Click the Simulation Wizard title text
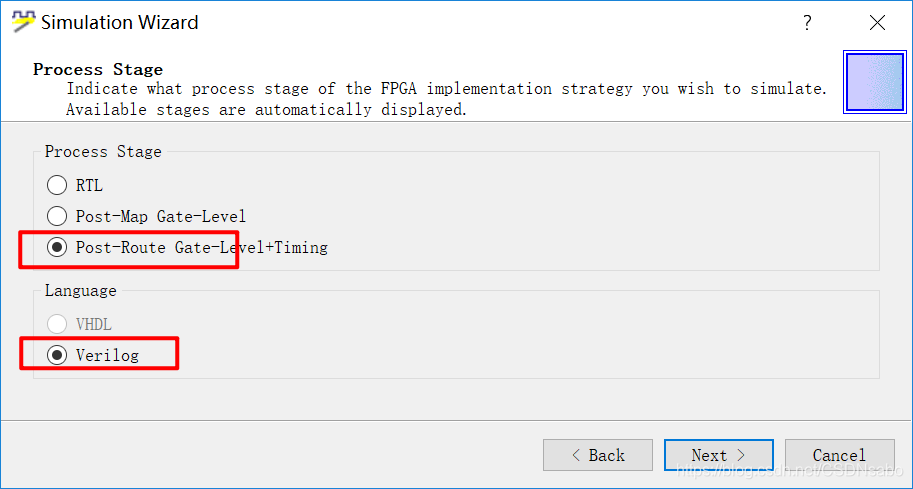This screenshot has height=489, width=913. click(119, 22)
